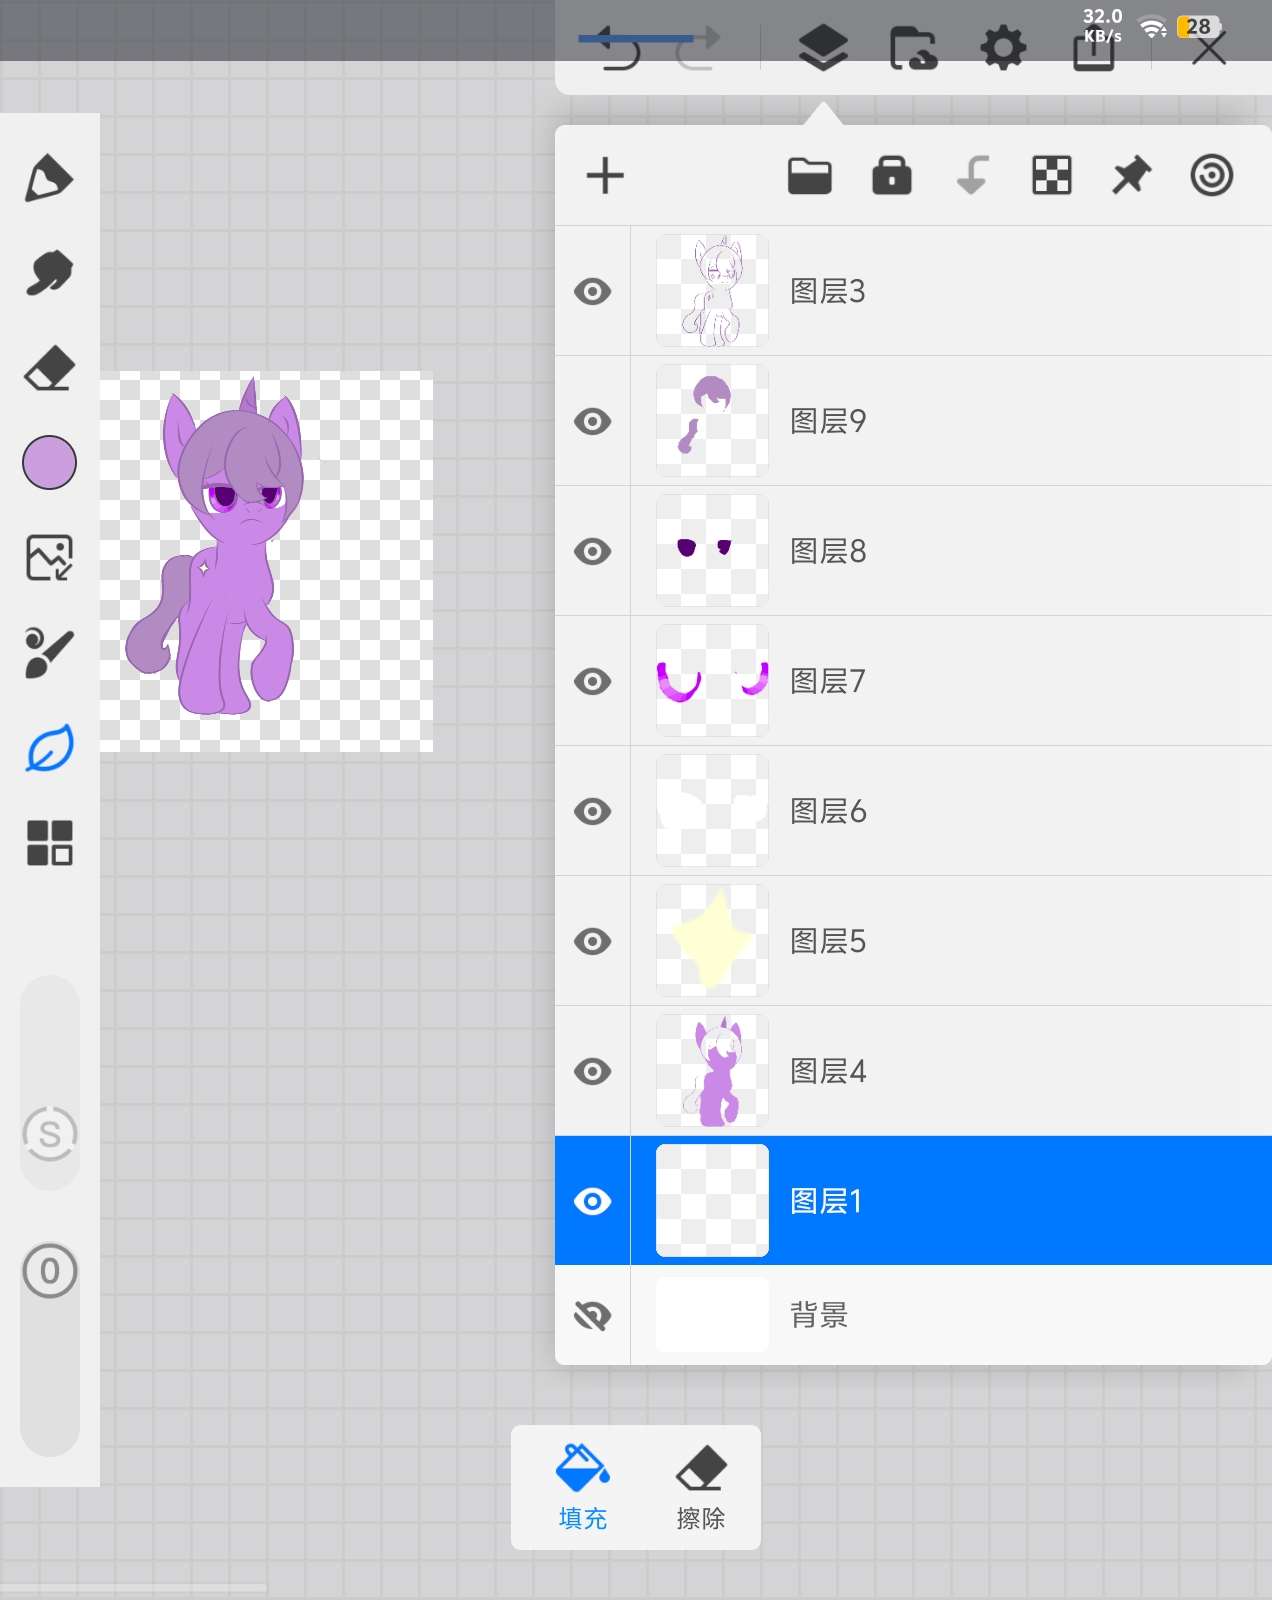The image size is (1272, 1600).
Task: Show the 背景 background layer
Action: click(x=593, y=1316)
